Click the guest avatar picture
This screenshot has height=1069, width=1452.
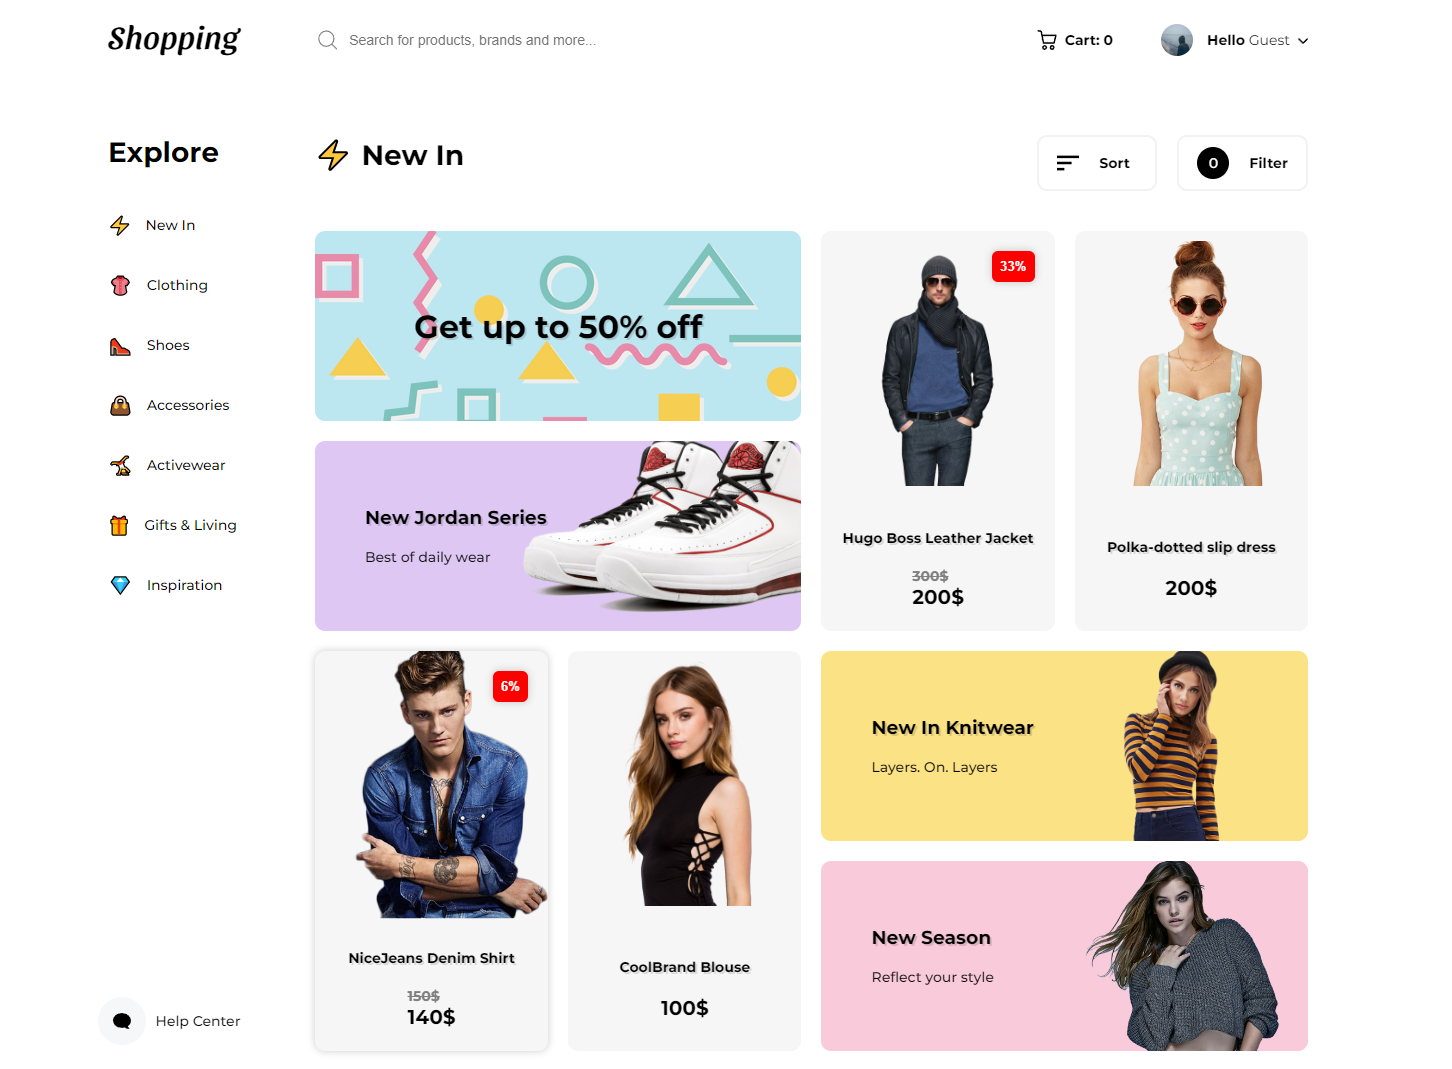pyautogui.click(x=1177, y=40)
